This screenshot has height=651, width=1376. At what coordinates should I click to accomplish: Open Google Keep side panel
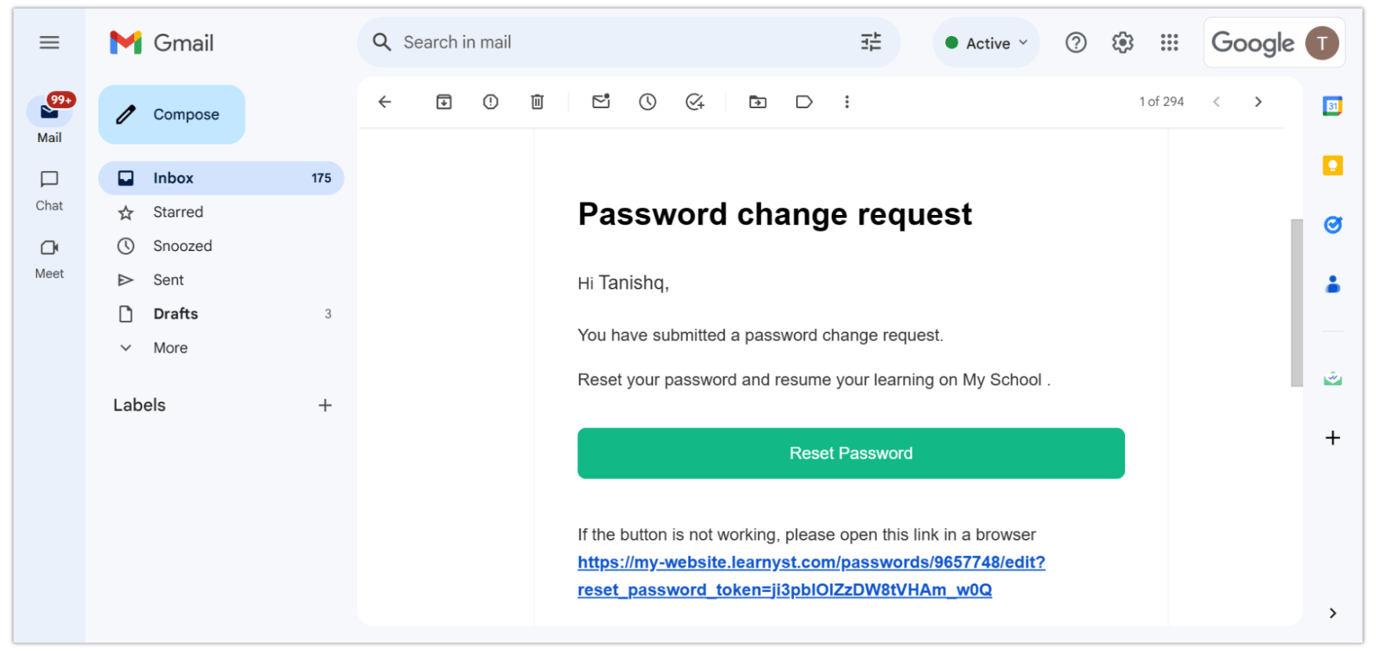[1332, 166]
